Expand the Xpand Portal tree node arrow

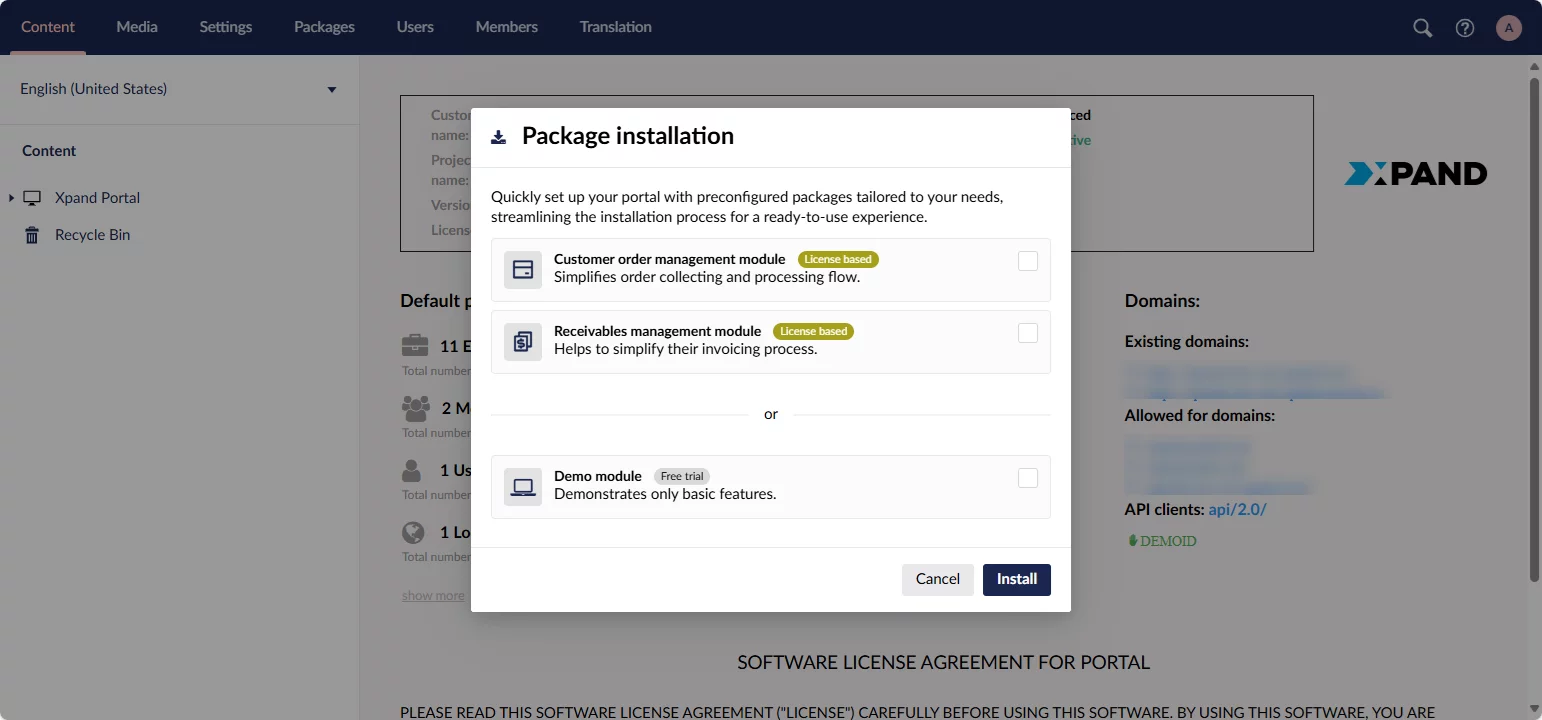[11, 198]
